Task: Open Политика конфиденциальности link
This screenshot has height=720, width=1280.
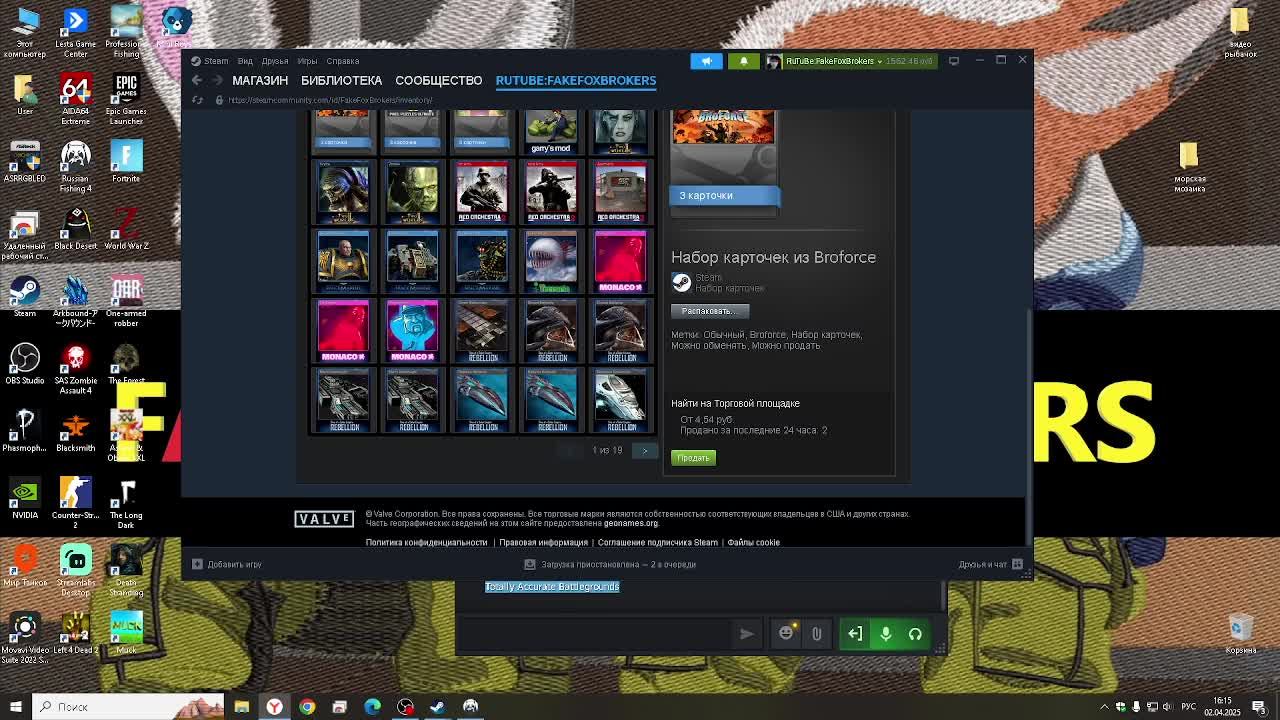Action: tap(426, 542)
